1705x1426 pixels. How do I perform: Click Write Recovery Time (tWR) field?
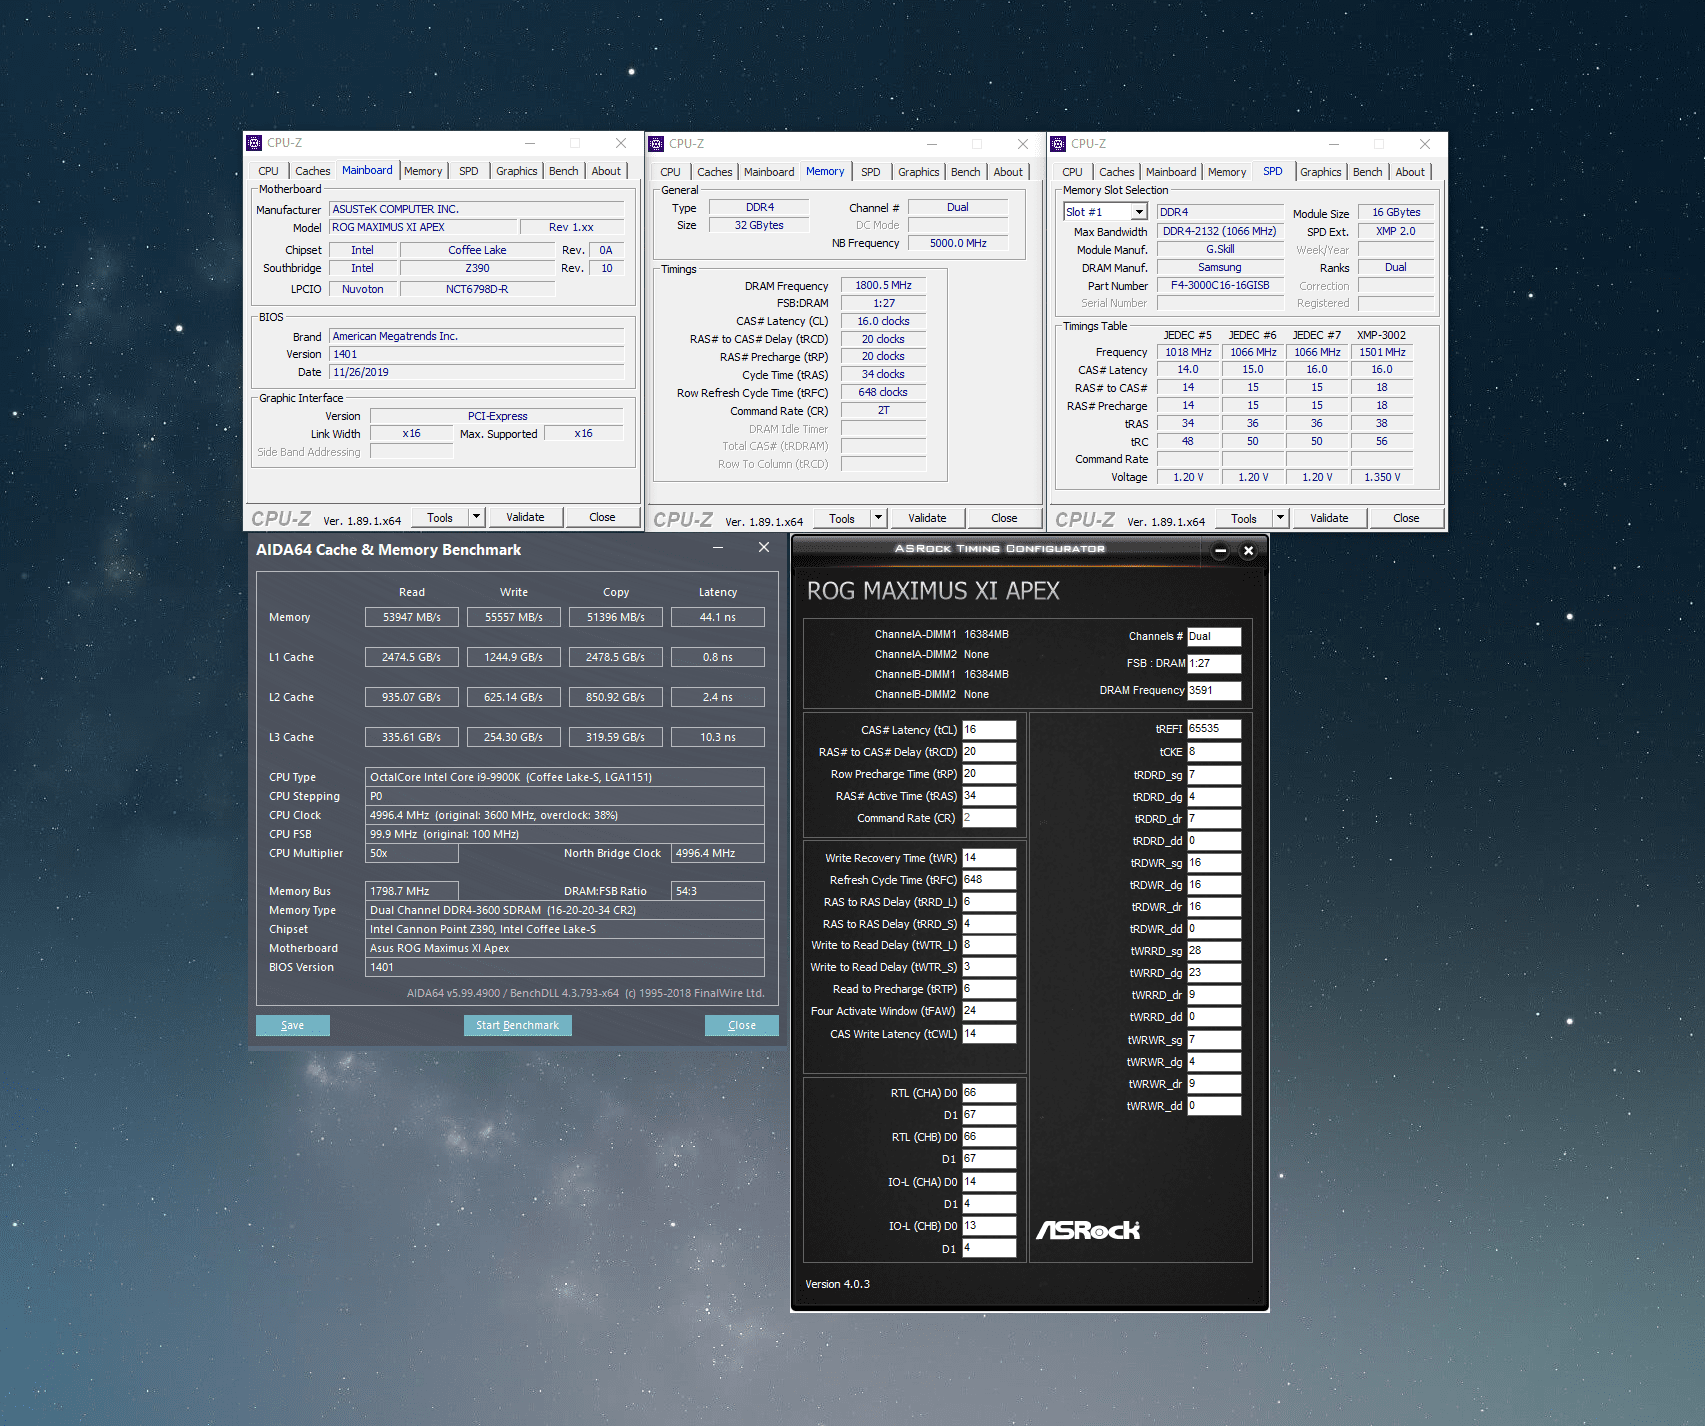coord(989,858)
